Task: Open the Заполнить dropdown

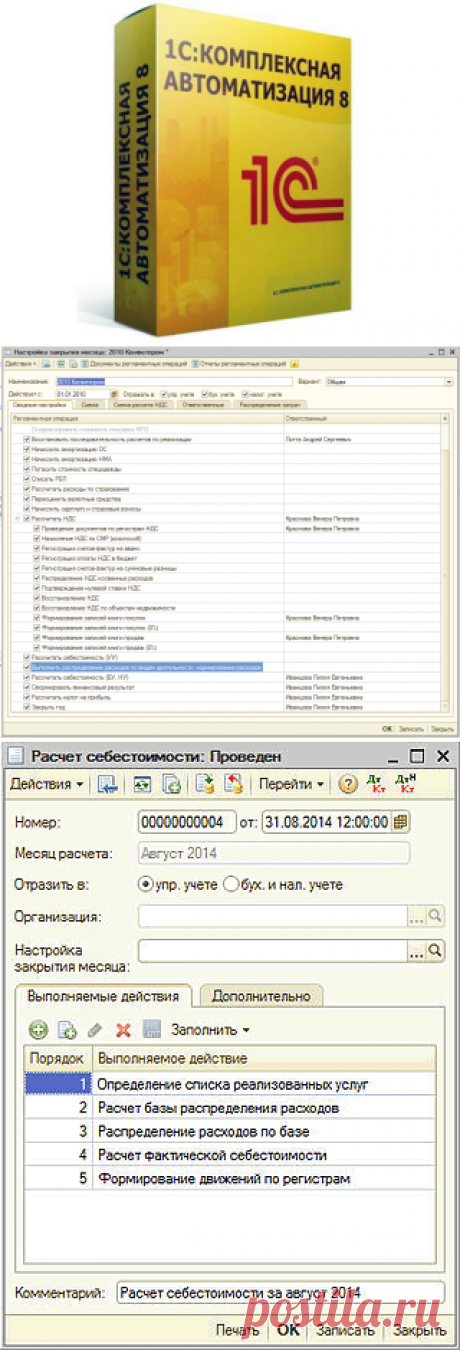Action: tap(210, 1028)
